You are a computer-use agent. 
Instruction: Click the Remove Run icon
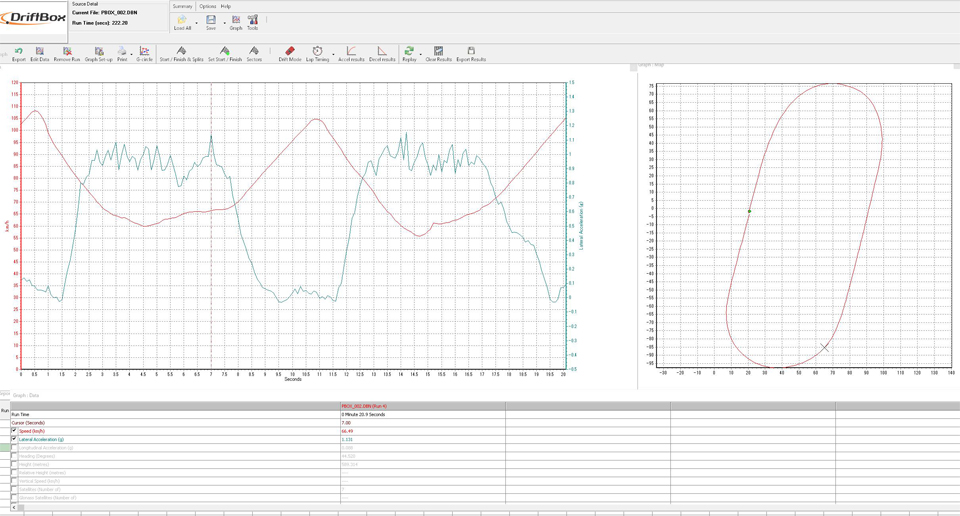click(x=67, y=53)
